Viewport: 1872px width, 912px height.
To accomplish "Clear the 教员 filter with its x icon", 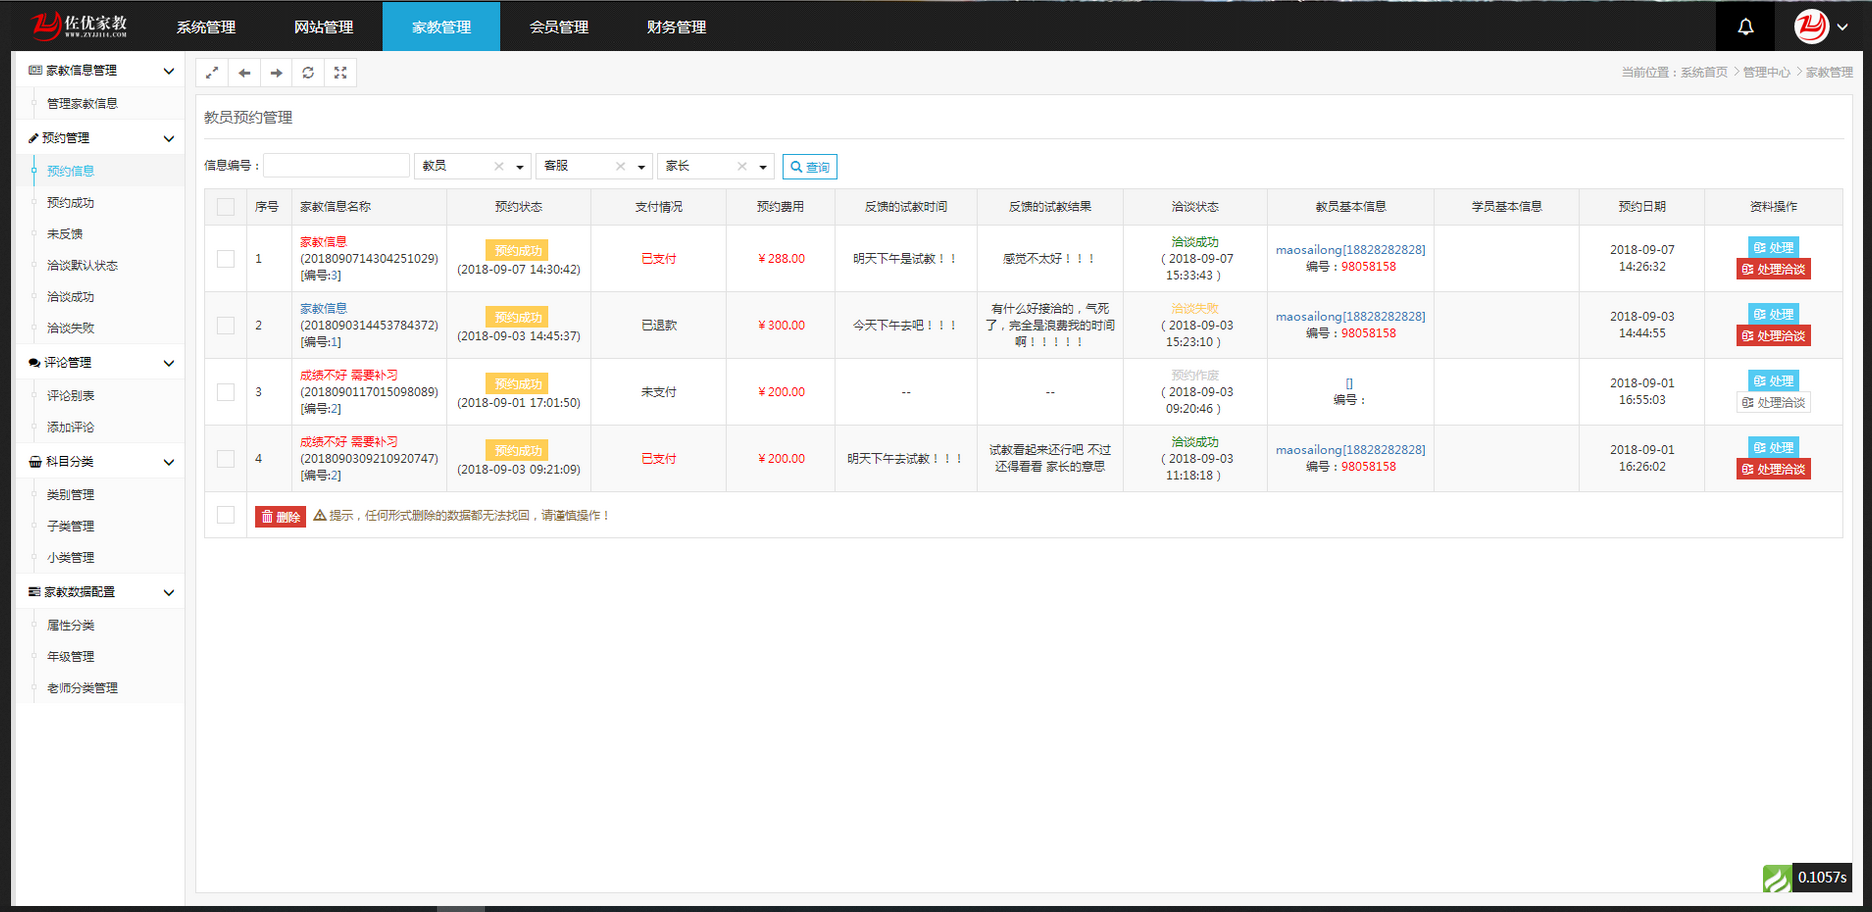I will (499, 166).
